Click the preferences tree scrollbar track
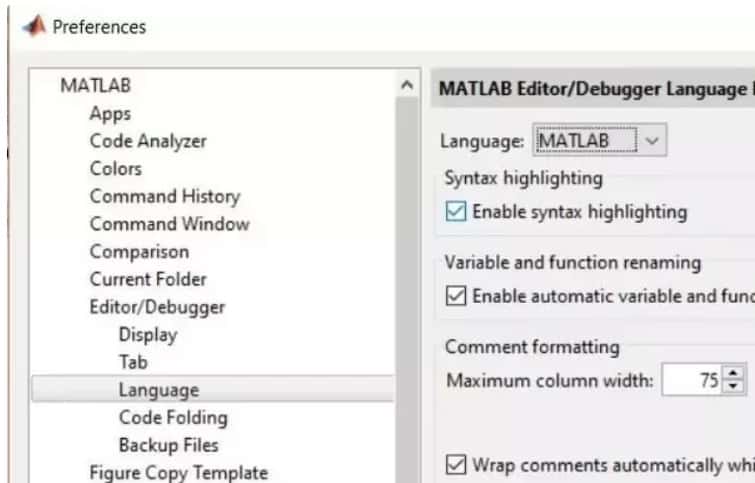Image resolution: width=755 pixels, height=483 pixels. click(x=407, y=289)
